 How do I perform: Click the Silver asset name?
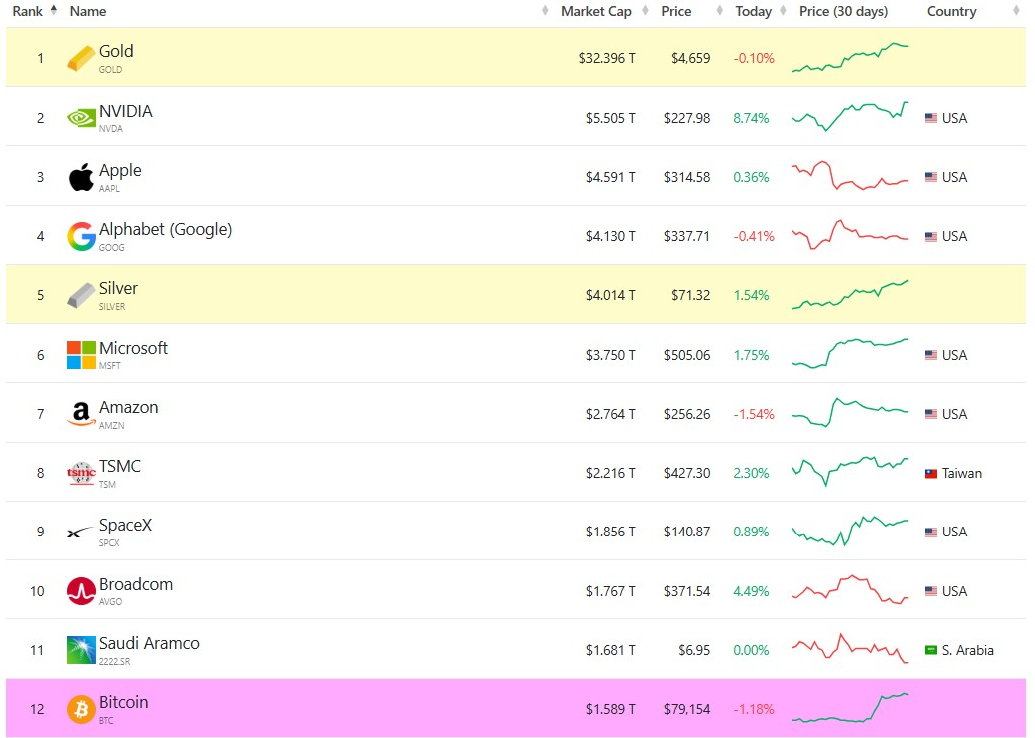click(x=118, y=288)
